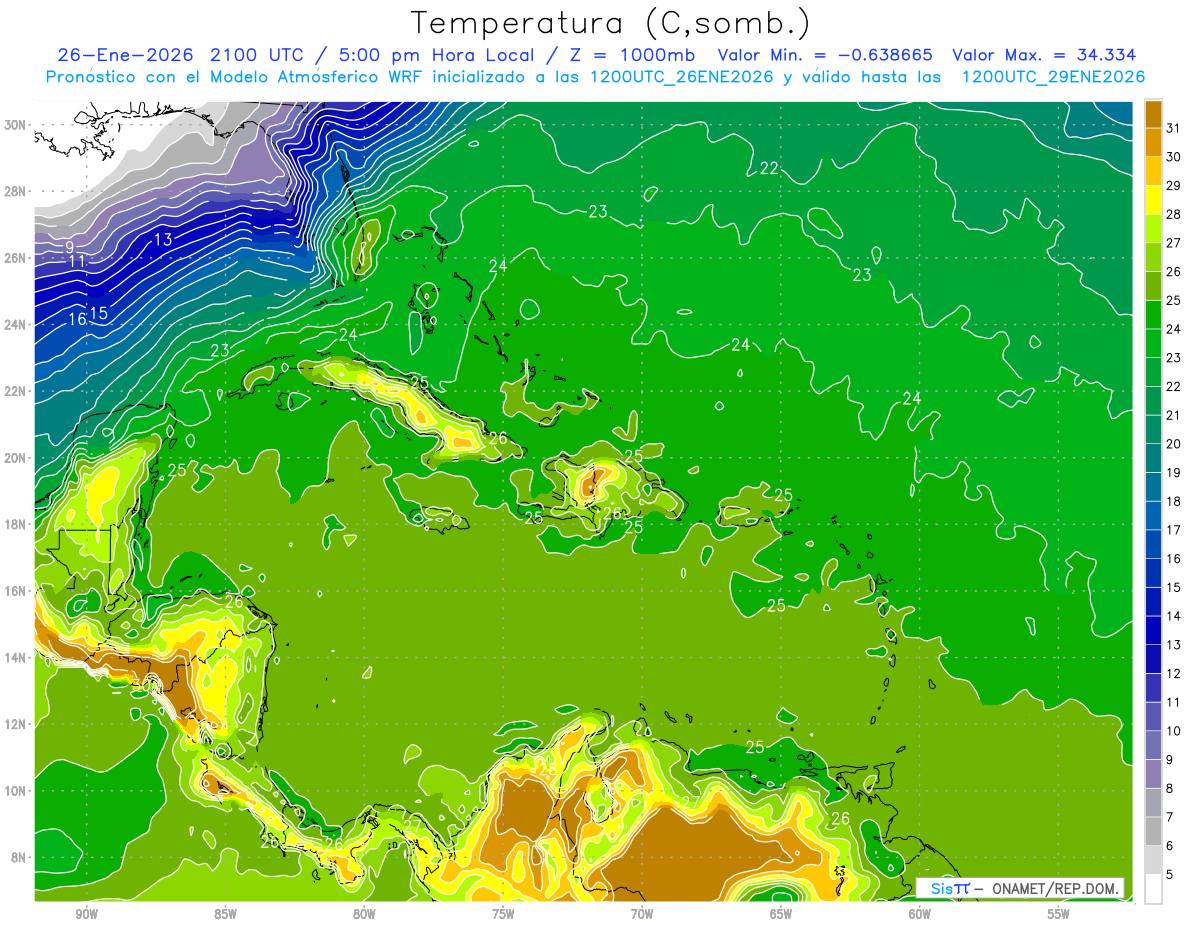Click the valid-until time '1200UTC_29ENE2026'
Viewport: 1200px width, 927px height.
point(1053,77)
